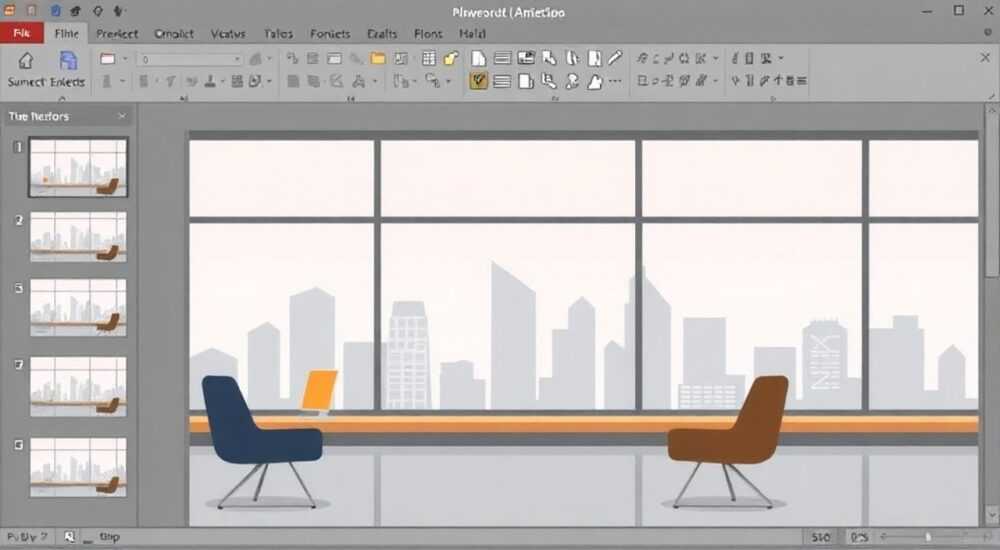Switch to the Foniets tab
This screenshot has width=1000, height=550.
click(x=330, y=34)
